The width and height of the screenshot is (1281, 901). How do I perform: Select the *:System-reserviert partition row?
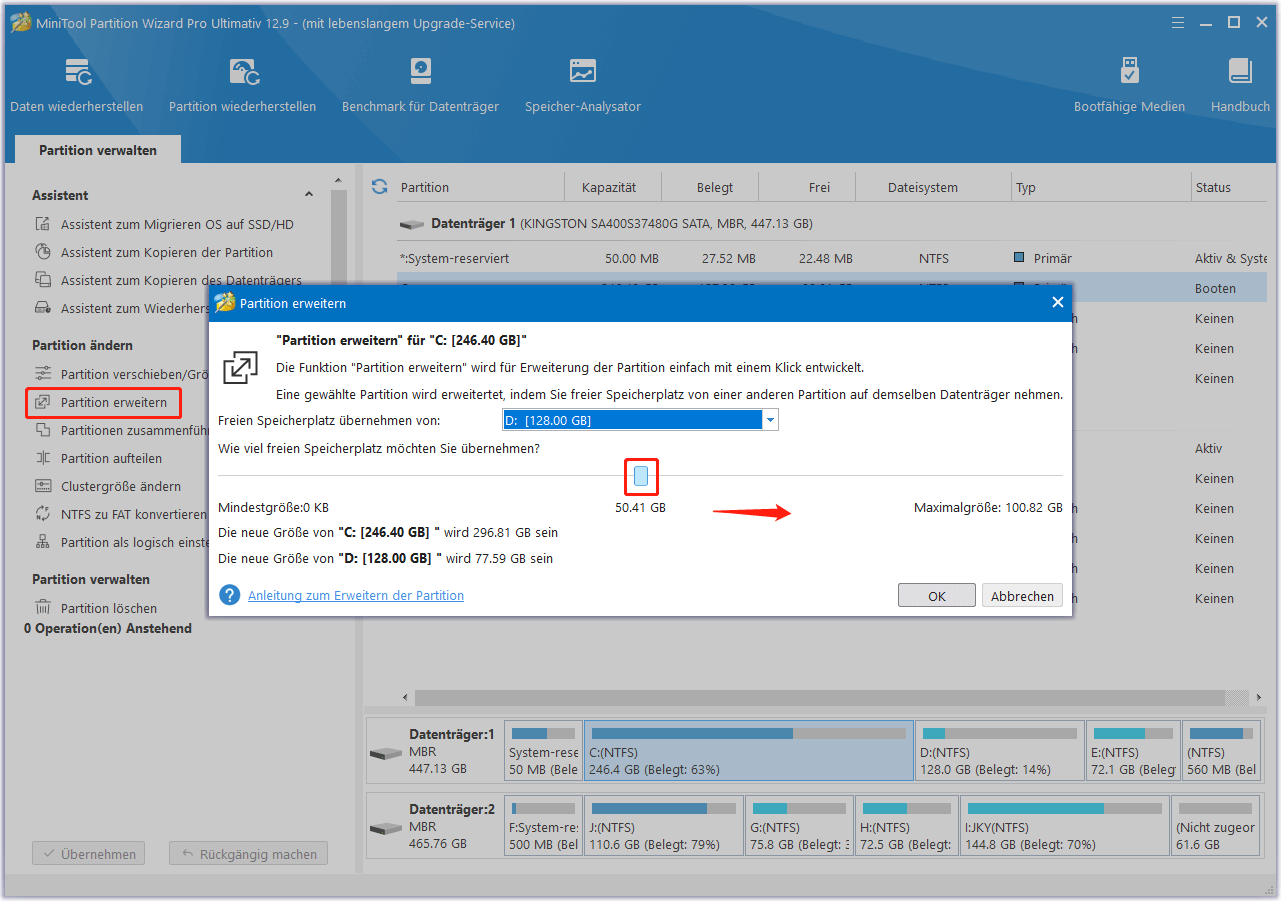click(832, 258)
